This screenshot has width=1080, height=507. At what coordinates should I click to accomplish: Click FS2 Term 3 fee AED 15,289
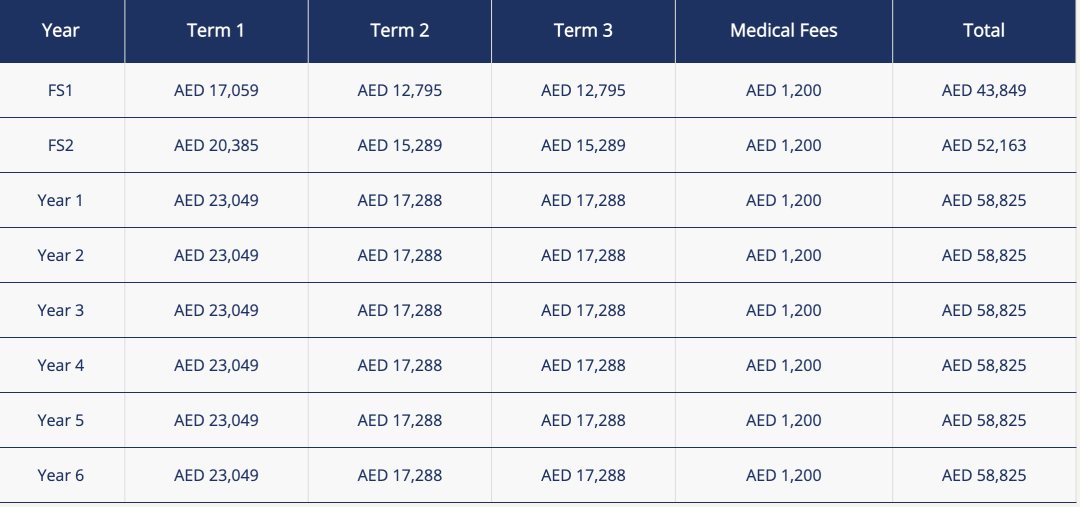click(583, 145)
